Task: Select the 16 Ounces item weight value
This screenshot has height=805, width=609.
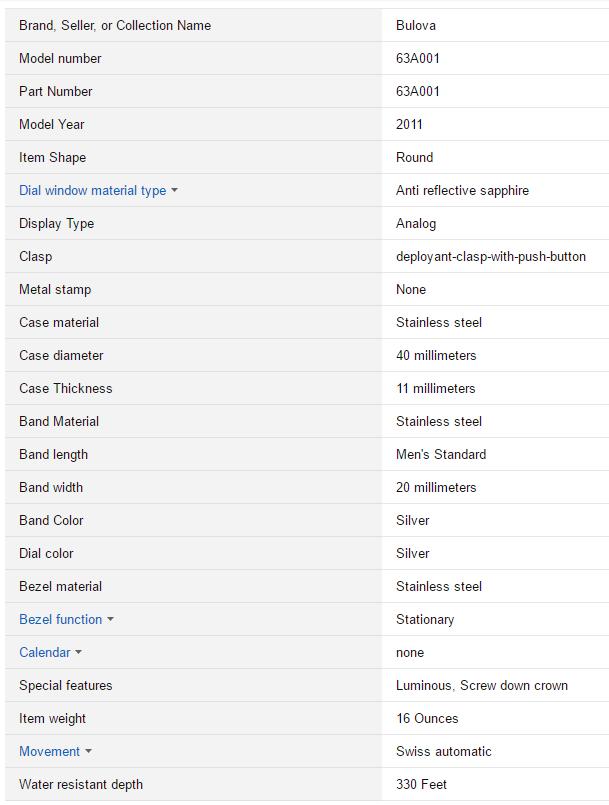Action: (x=427, y=718)
